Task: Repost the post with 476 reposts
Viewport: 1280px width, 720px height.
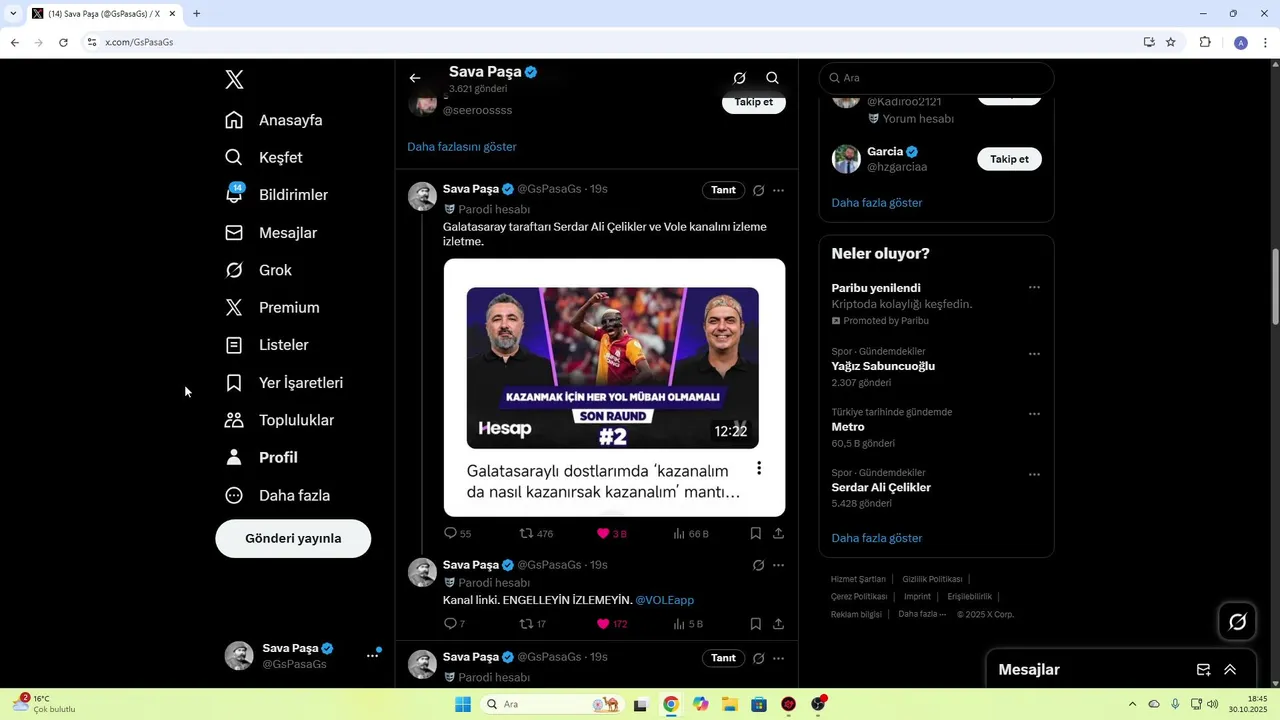Action: 536,534
